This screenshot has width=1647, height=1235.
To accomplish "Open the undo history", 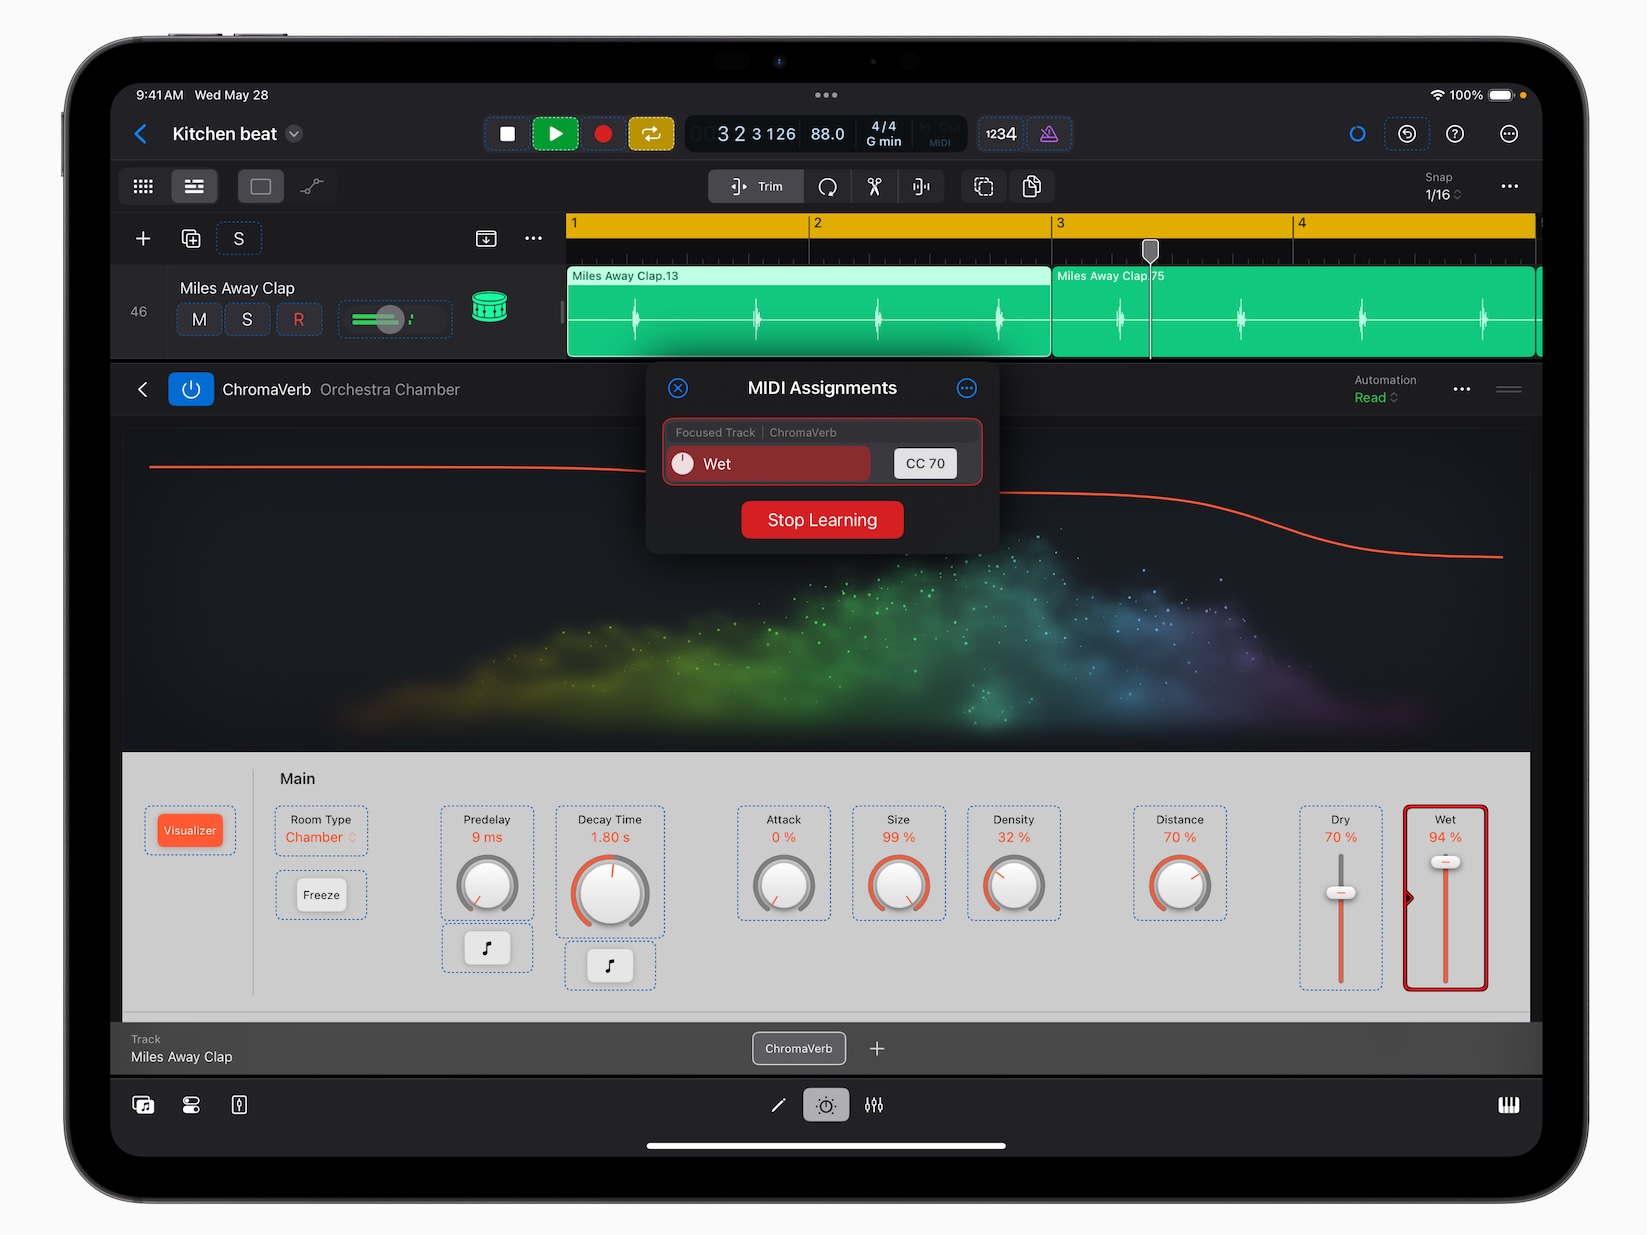I will [x=1406, y=133].
